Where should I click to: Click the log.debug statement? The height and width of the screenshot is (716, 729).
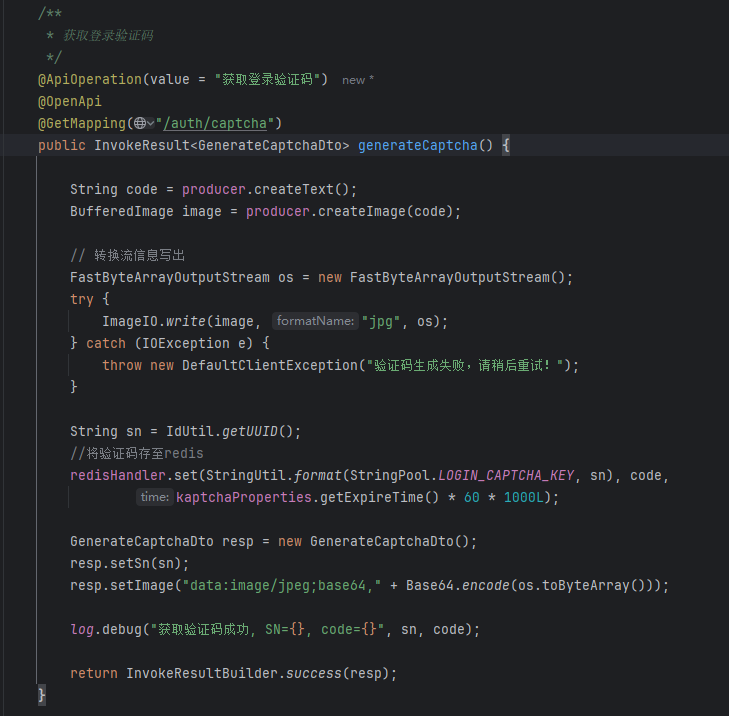tap(275, 629)
